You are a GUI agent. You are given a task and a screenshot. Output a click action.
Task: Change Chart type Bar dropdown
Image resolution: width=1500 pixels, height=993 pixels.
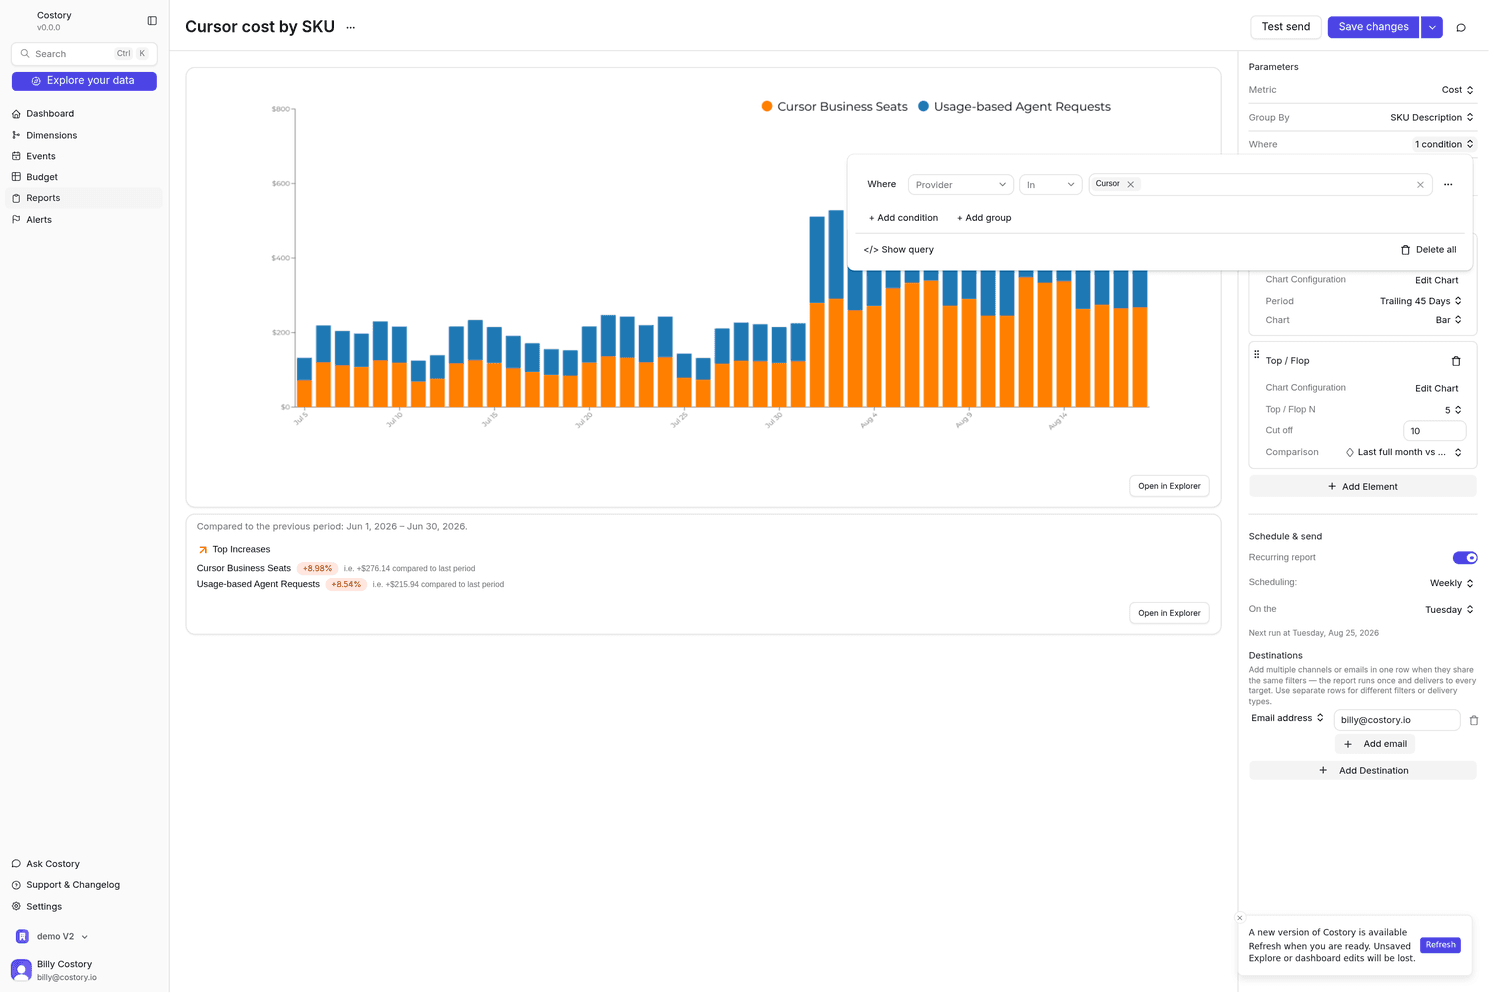tap(1448, 321)
